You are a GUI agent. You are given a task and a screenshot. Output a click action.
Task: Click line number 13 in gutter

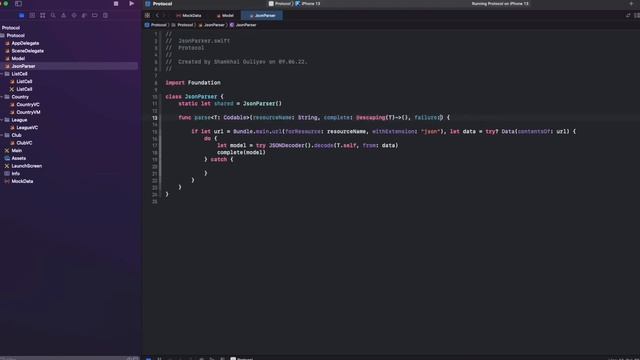[x=155, y=118]
